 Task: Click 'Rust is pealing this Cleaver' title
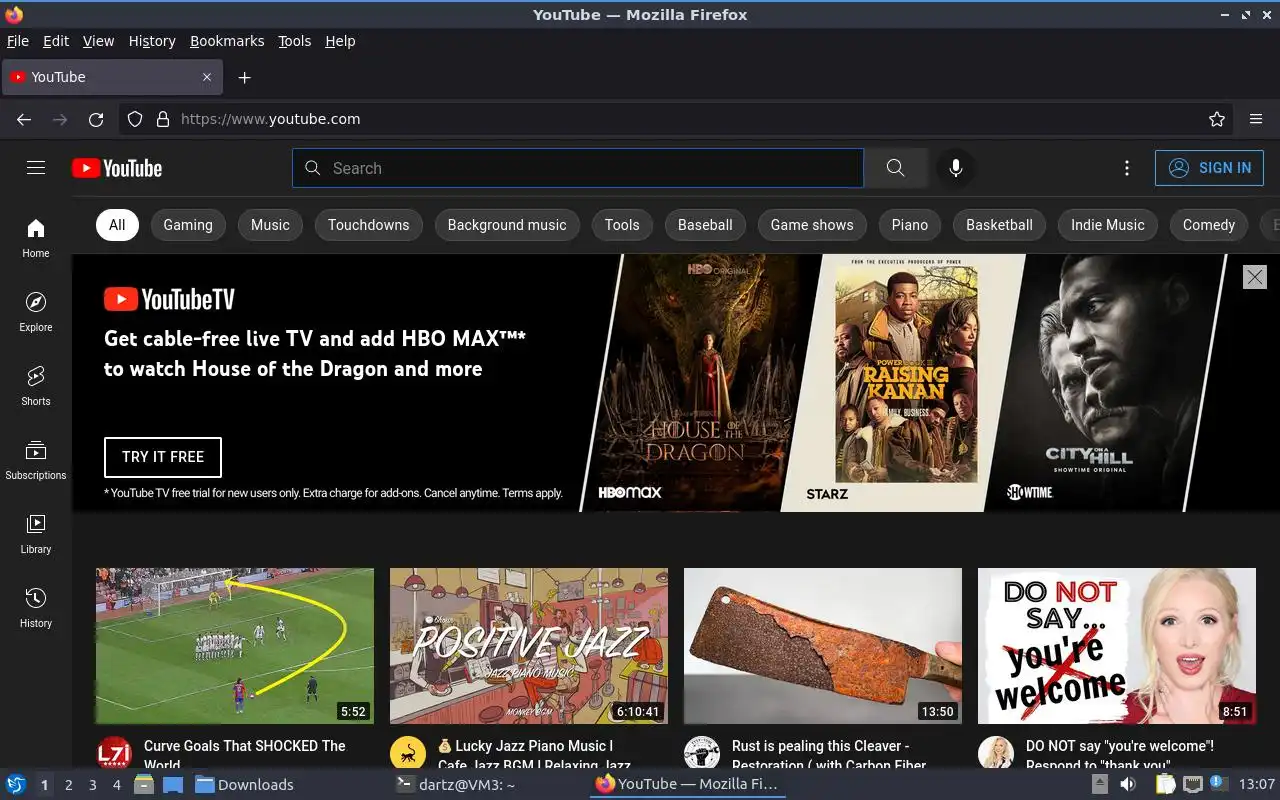click(829, 755)
